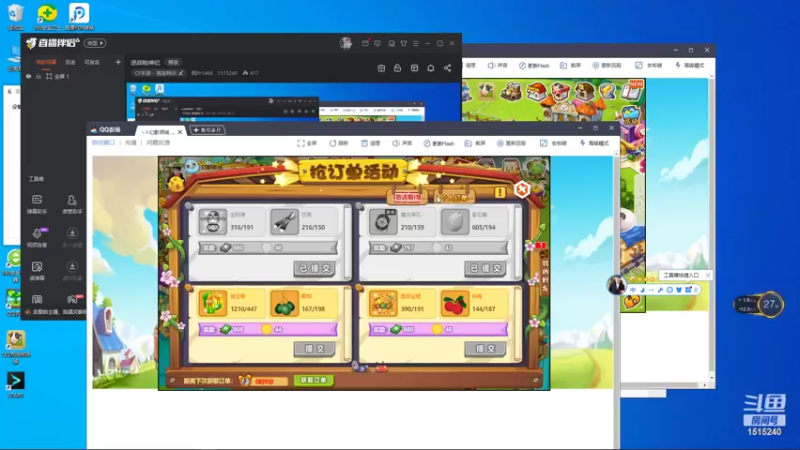The width and height of the screenshot is (800, 450).
Task: Toggle the padlock icon in stream header
Action: (397, 68)
